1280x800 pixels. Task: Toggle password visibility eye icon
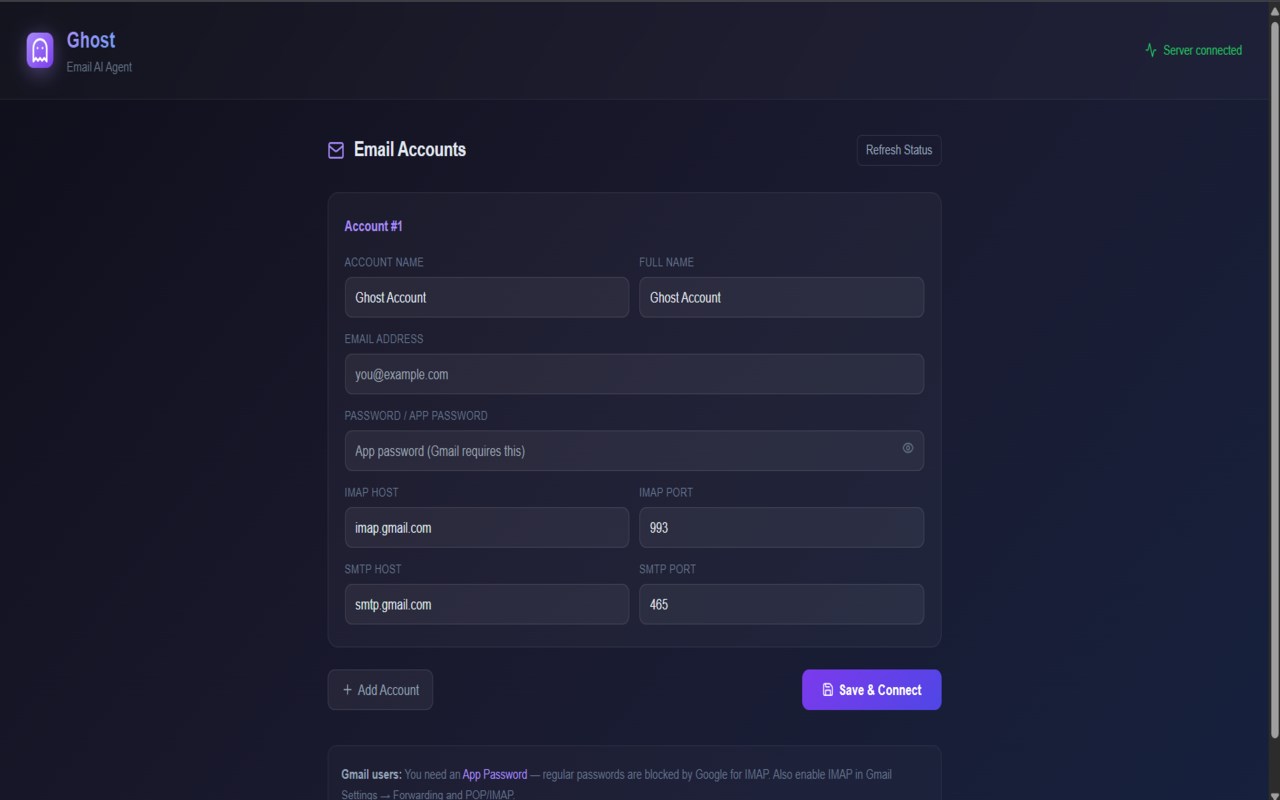coord(908,448)
